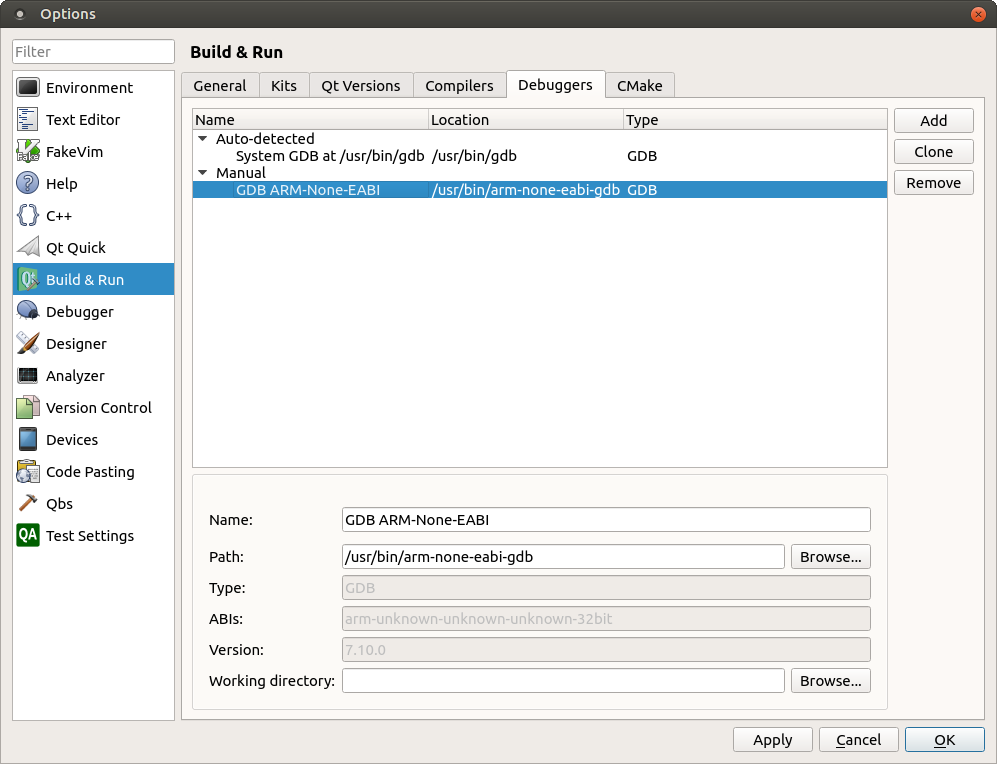997x764 pixels.
Task: Collapse the Auto-detected debuggers group
Action: pos(203,139)
